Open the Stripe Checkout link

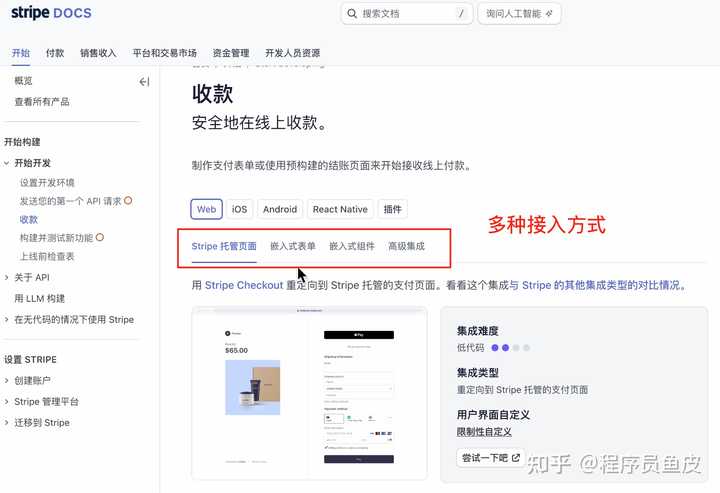244,285
